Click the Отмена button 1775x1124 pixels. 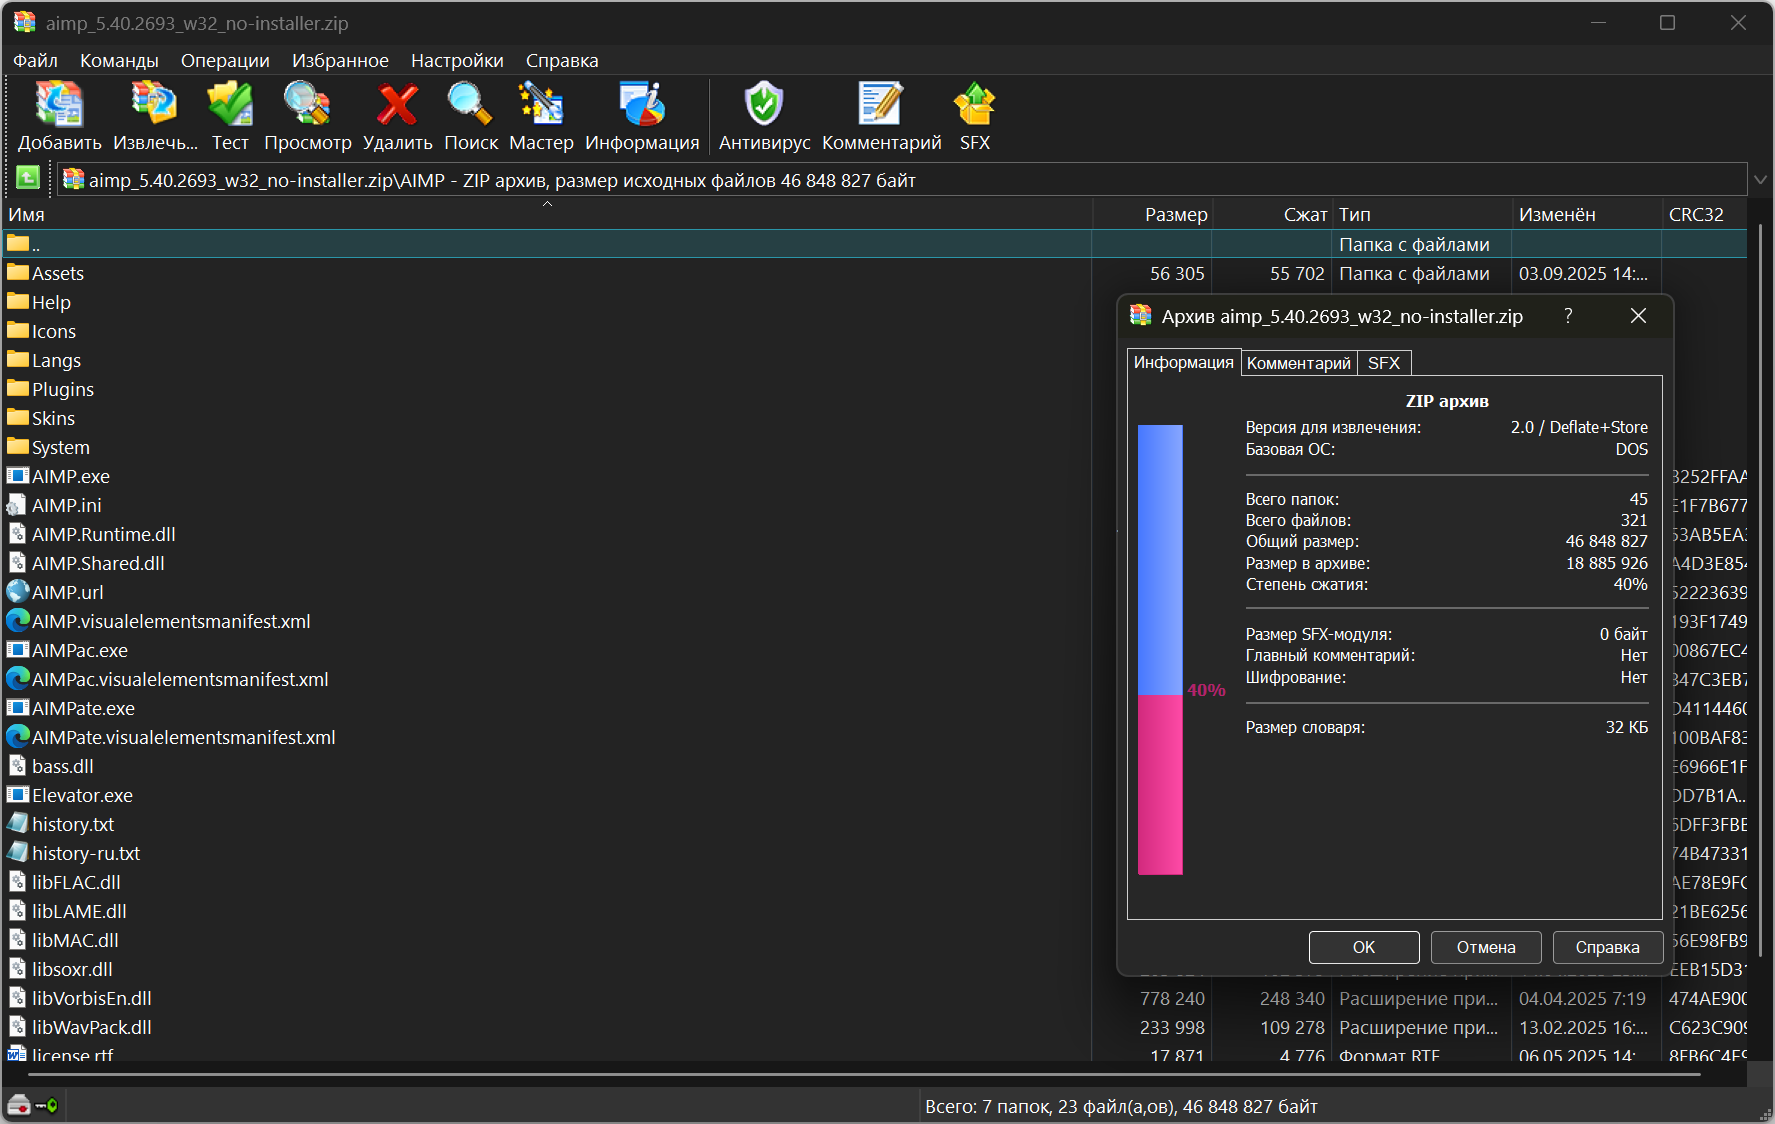coord(1486,947)
